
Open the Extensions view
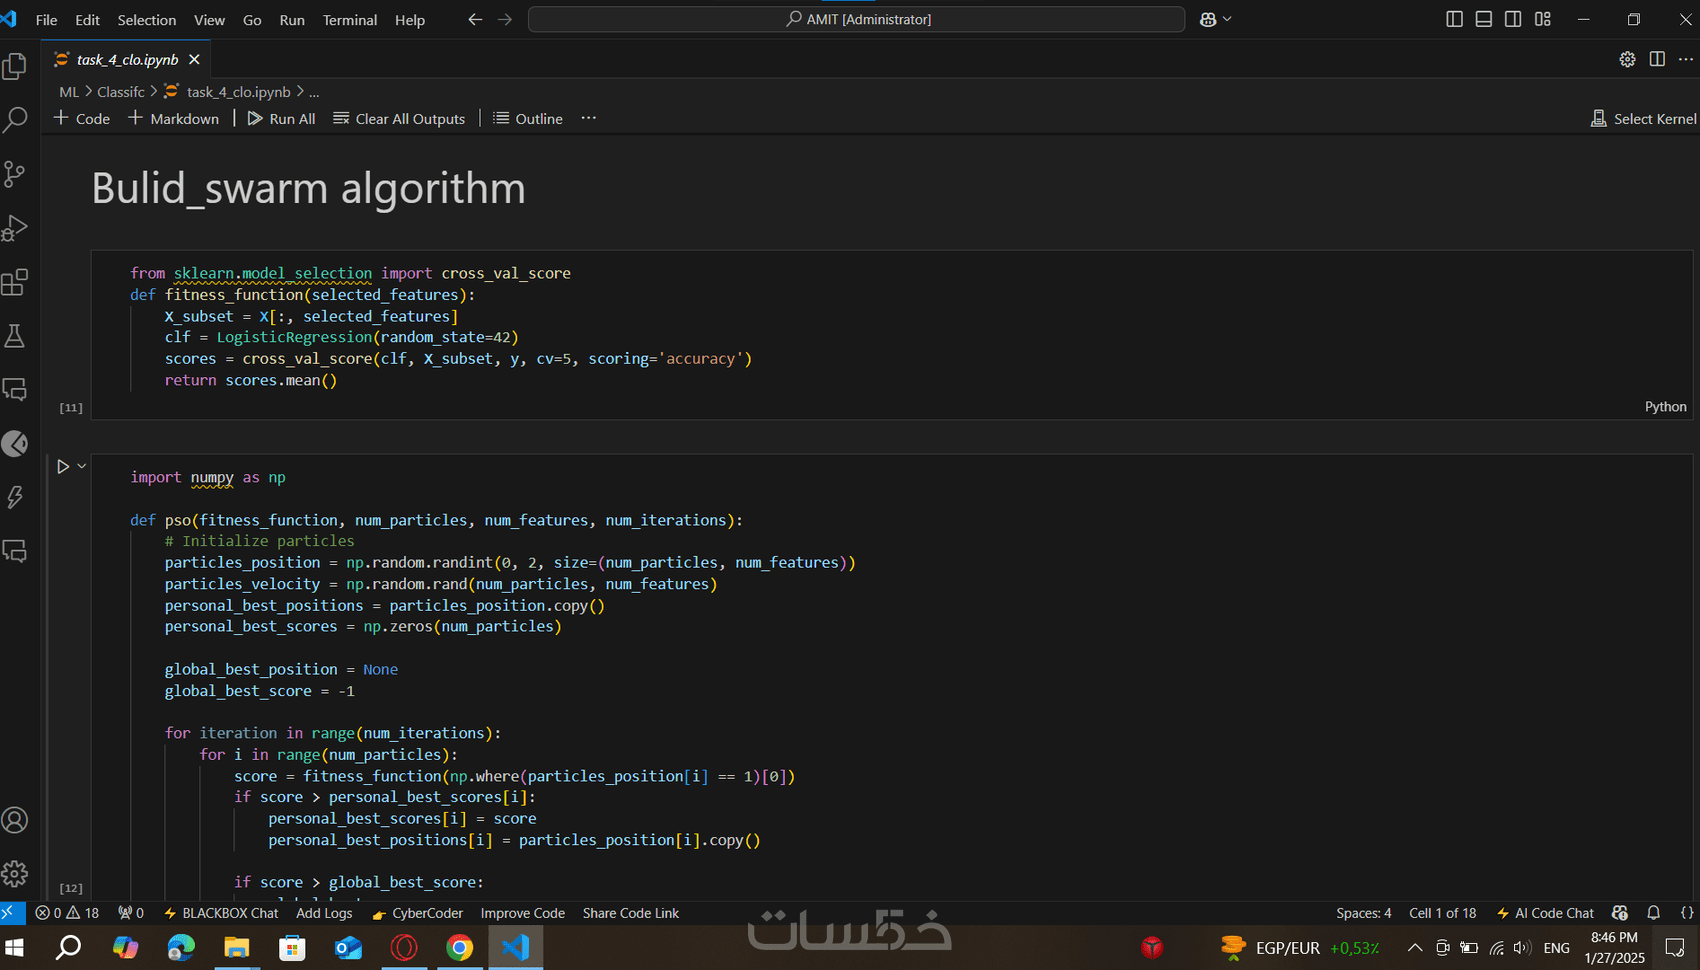15,282
